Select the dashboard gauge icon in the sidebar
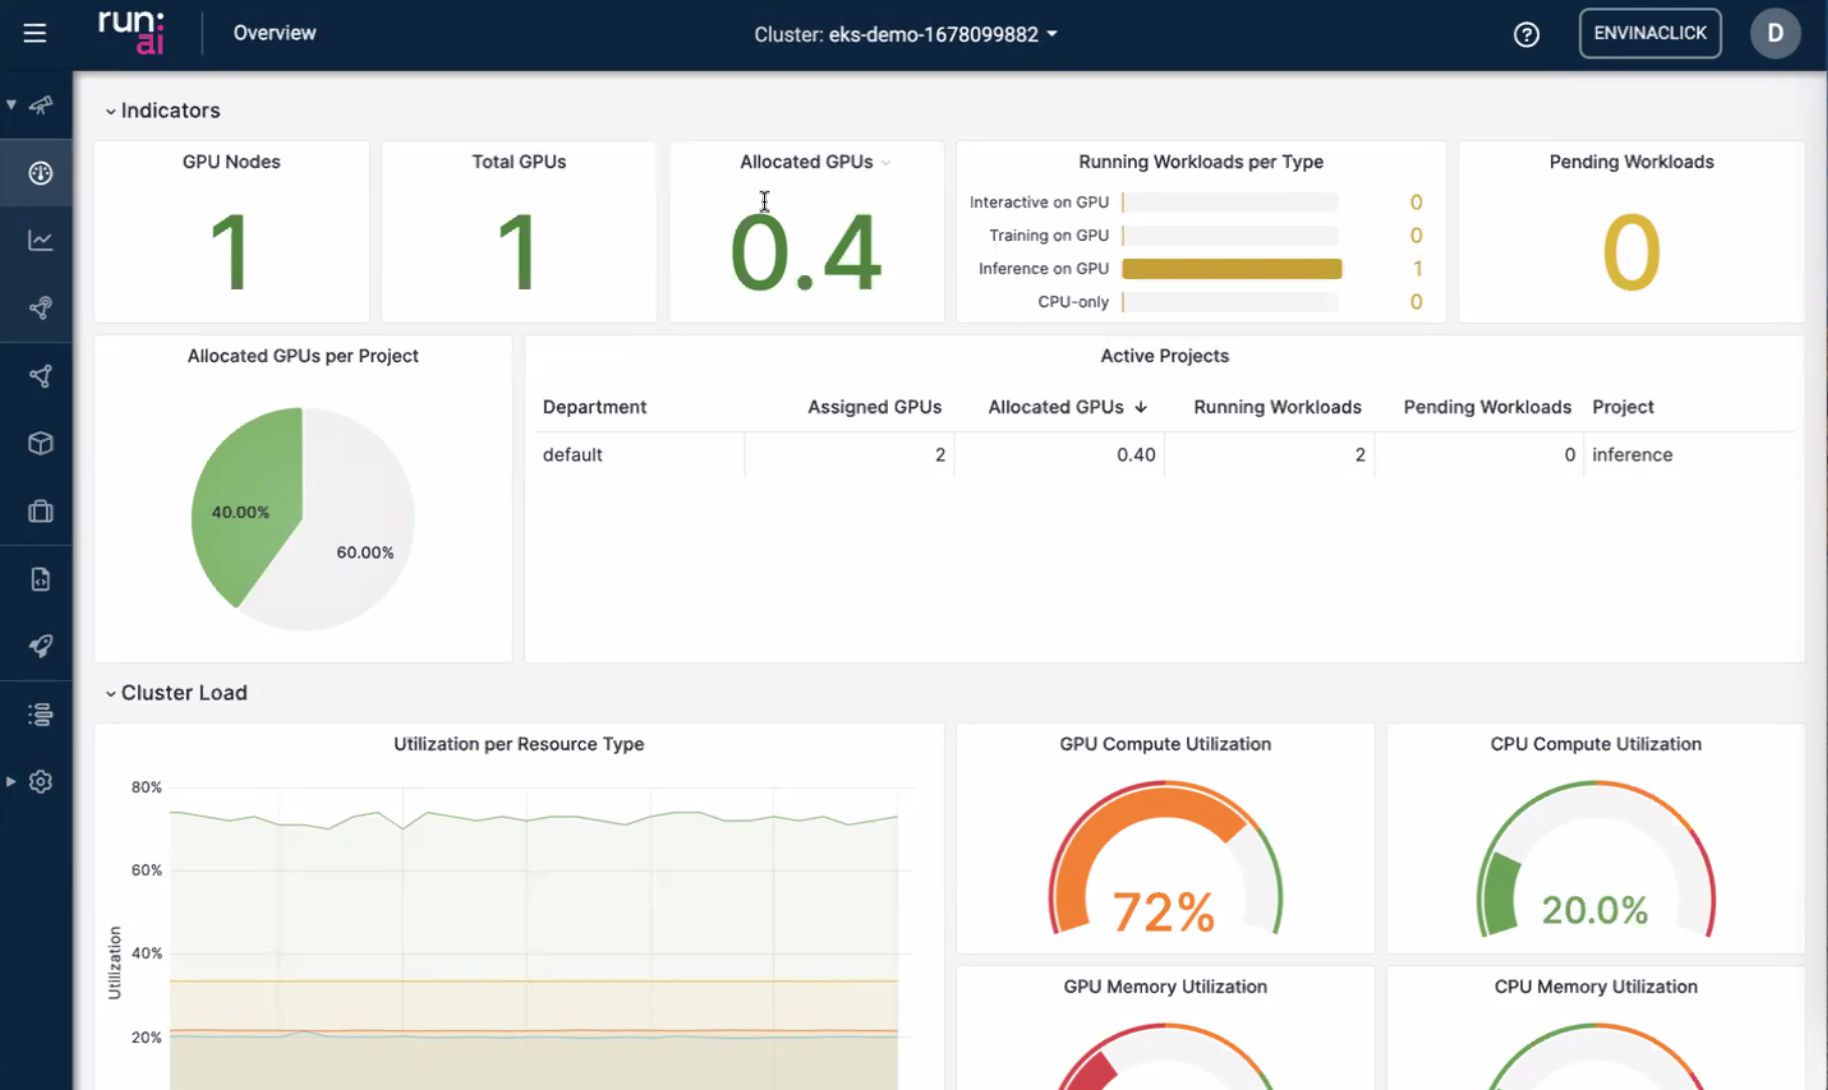Image resolution: width=1828 pixels, height=1090 pixels. (x=40, y=173)
